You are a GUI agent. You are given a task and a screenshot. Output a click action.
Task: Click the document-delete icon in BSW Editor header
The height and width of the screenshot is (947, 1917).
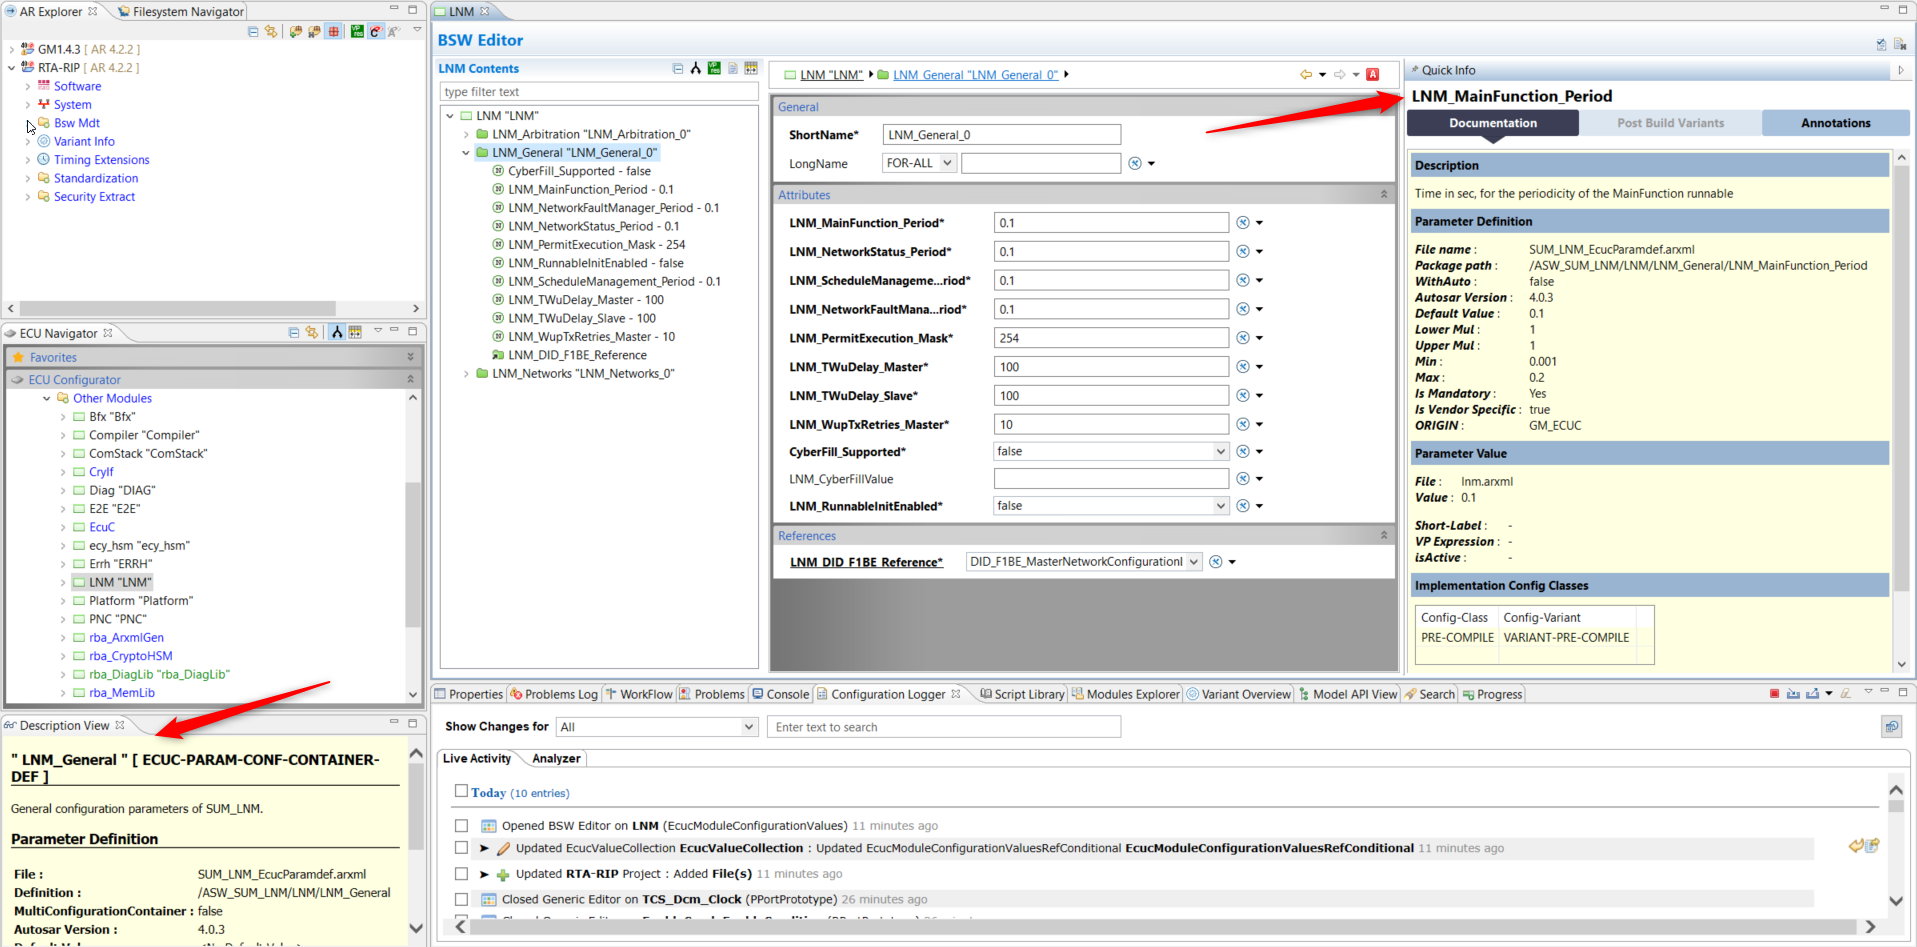pyautogui.click(x=1900, y=44)
